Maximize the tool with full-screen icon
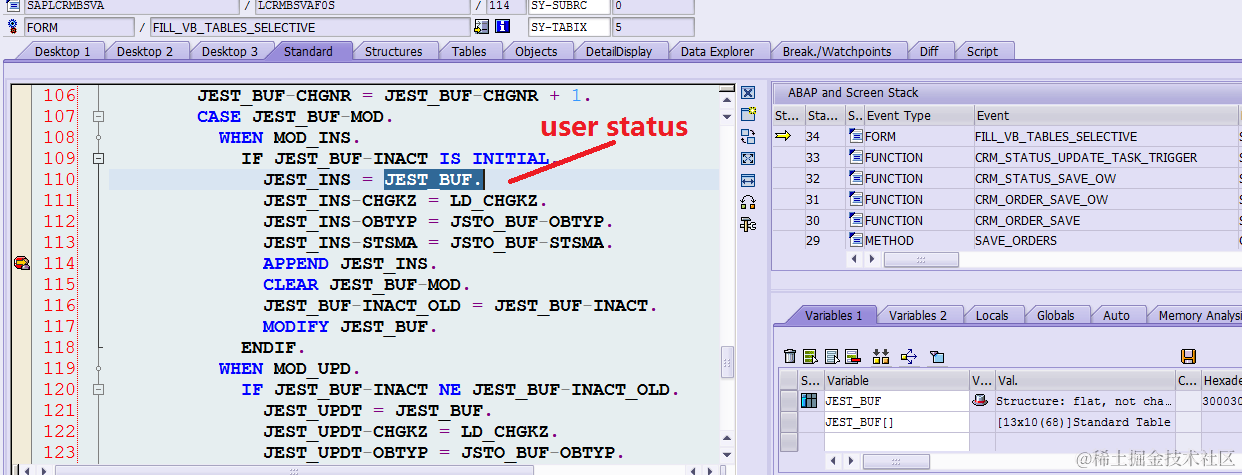1242x475 pixels. pyautogui.click(x=748, y=159)
